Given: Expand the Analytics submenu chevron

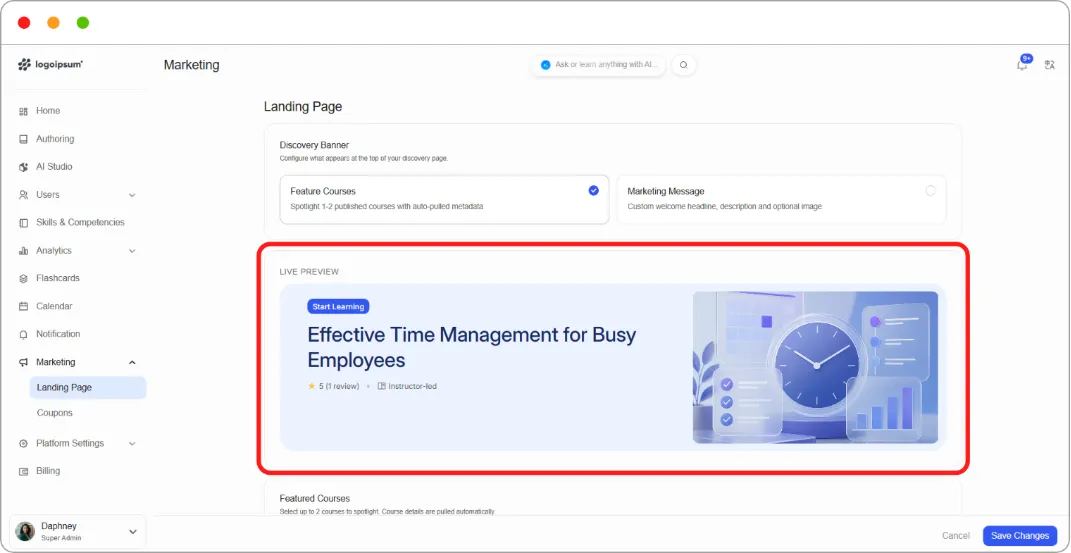Looking at the screenshot, I should (133, 251).
